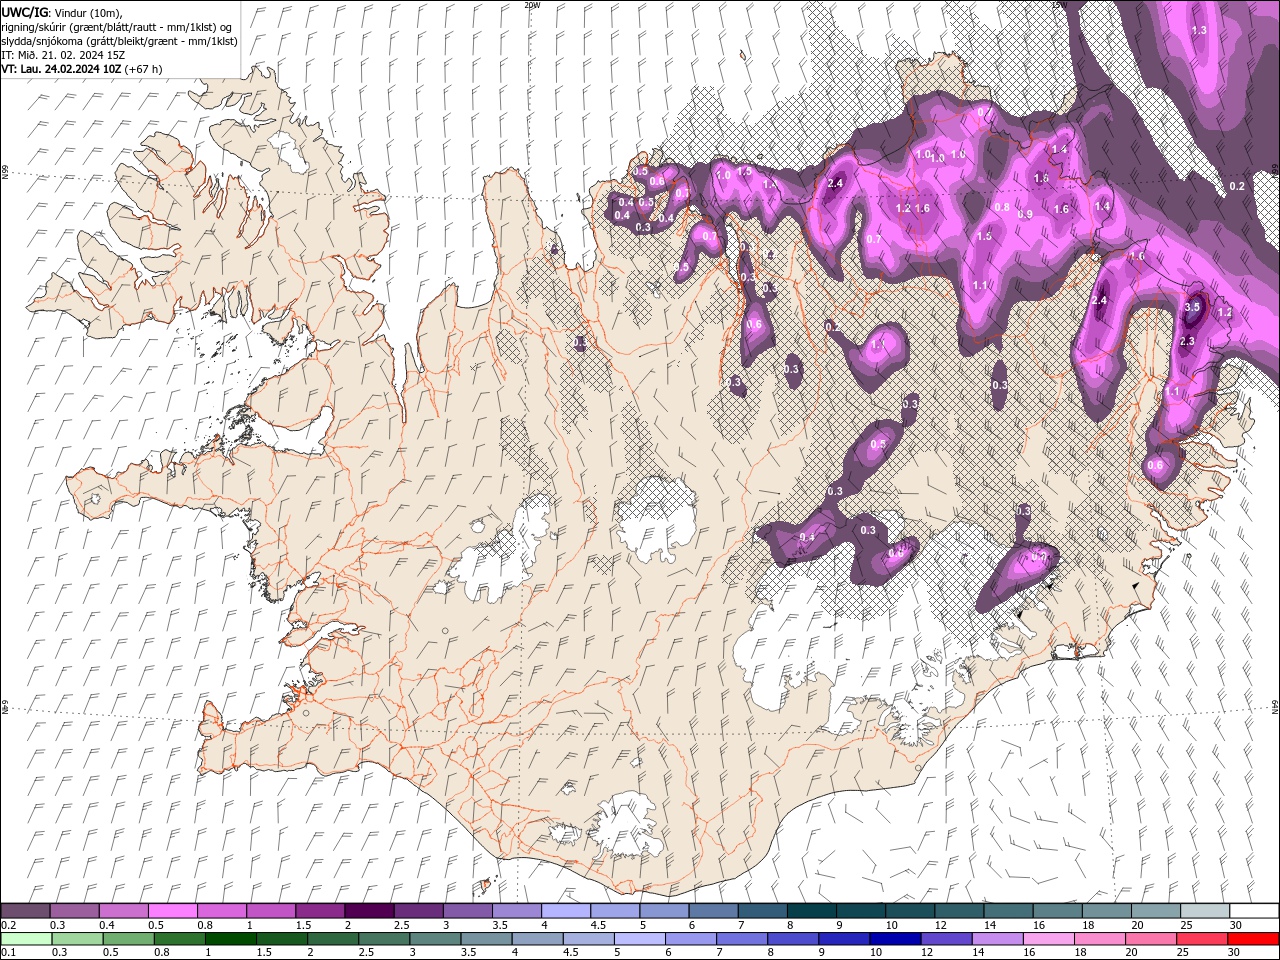This screenshot has height=960, width=1280.
Task: Click the 15W longitude label
Action: pos(1059,5)
